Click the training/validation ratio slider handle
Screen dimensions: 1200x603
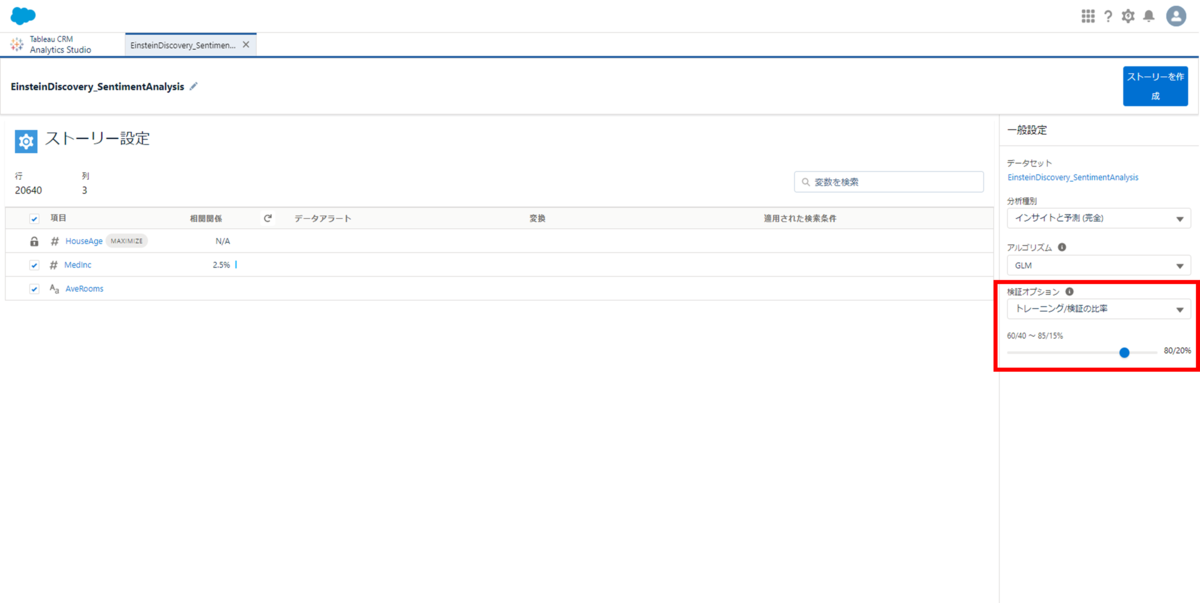tap(1124, 352)
